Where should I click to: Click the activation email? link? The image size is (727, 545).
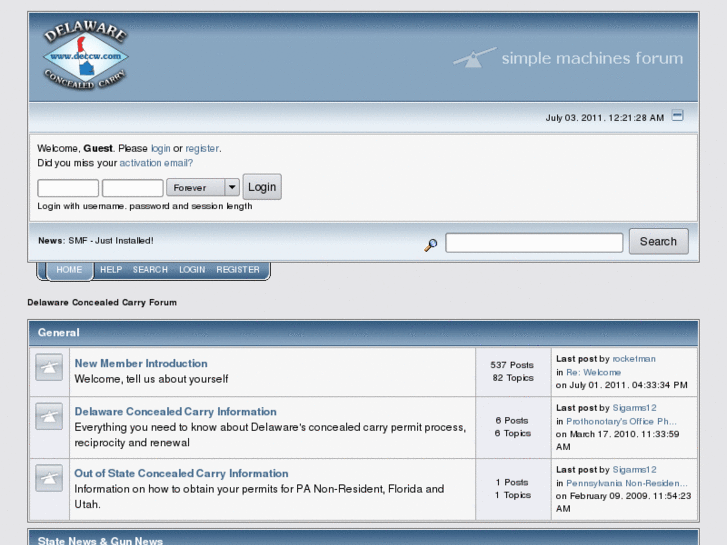tap(156, 163)
